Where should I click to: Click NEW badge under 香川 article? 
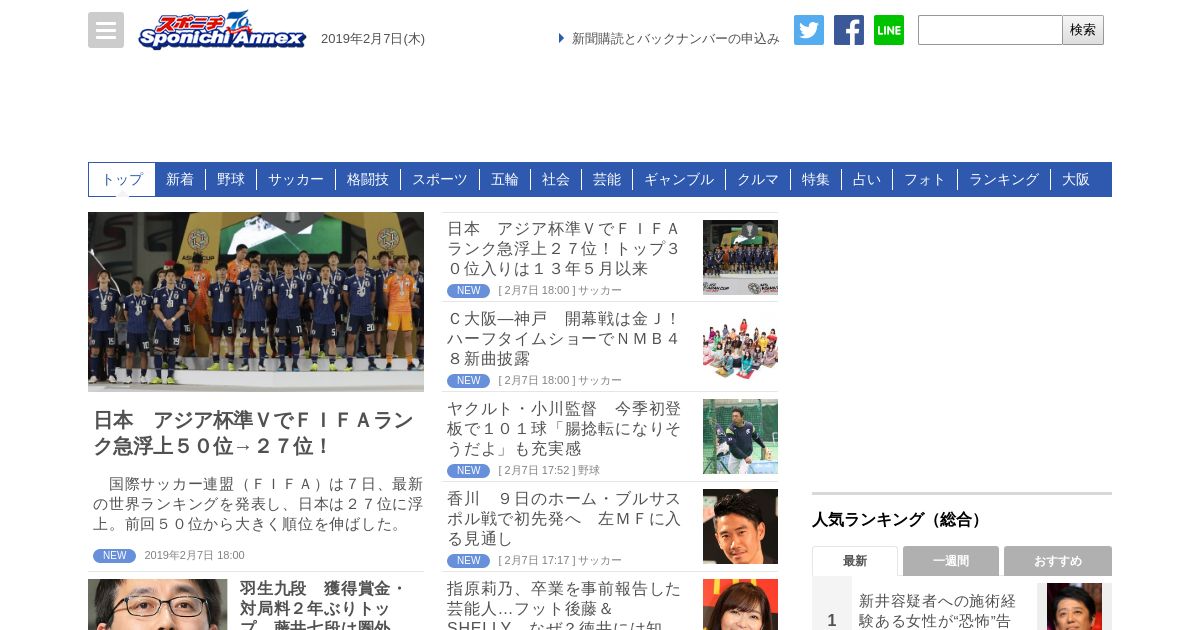468,561
